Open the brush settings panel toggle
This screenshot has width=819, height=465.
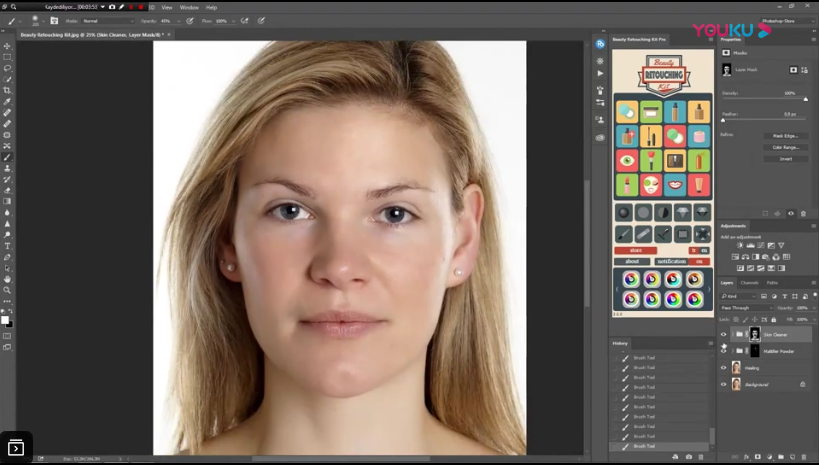[x=54, y=21]
